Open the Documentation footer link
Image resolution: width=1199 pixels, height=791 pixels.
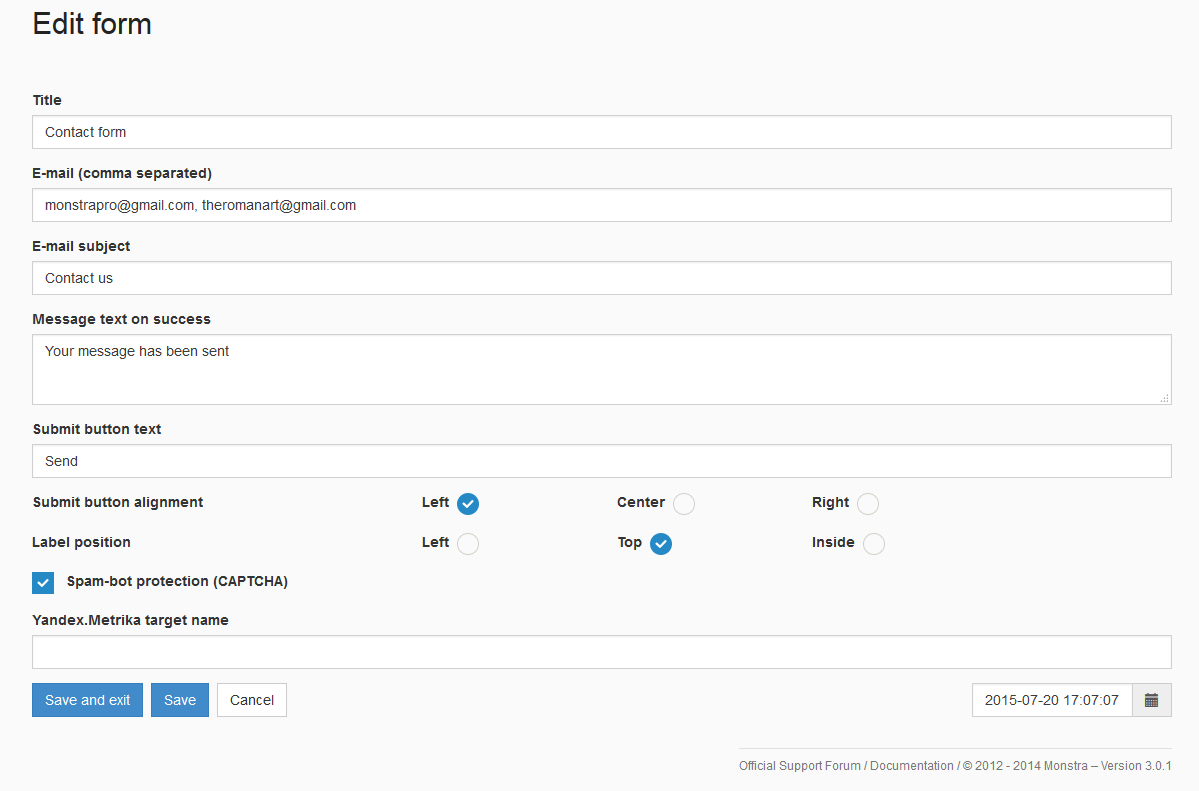point(911,766)
